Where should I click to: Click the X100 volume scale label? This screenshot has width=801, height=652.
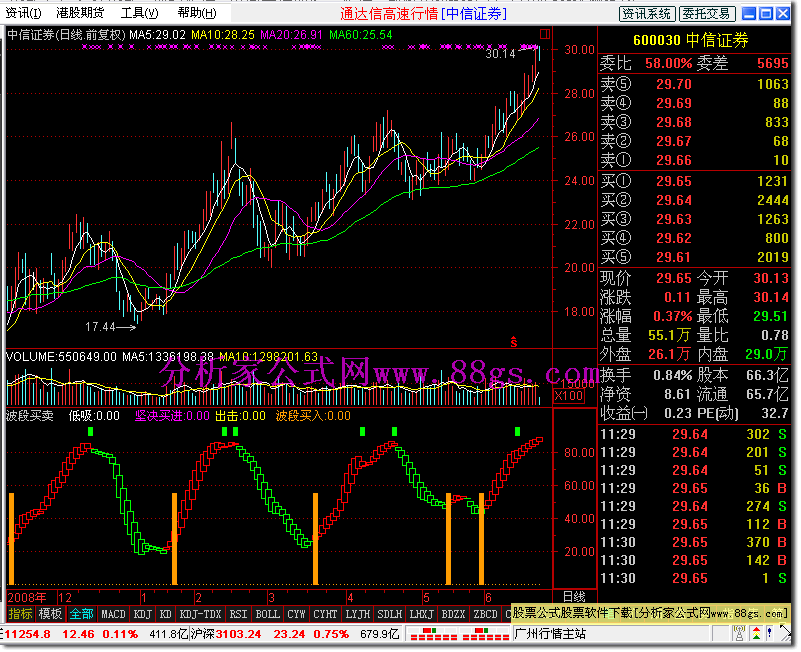click(569, 396)
